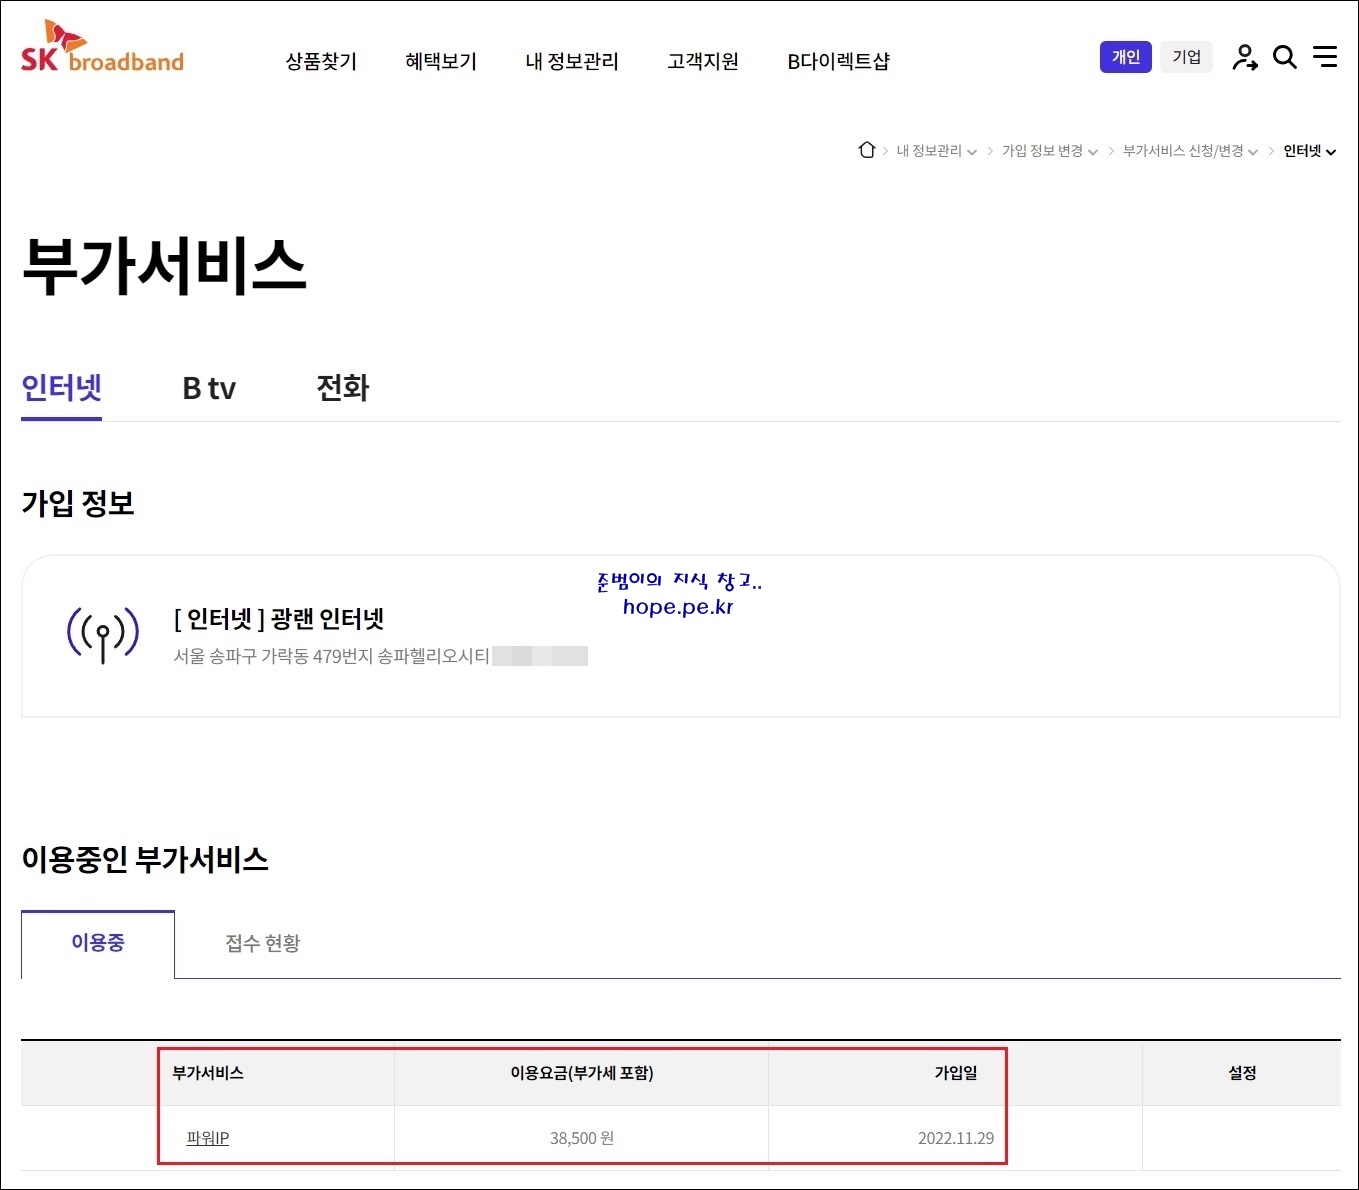The image size is (1359, 1190).
Task: Click the 2022.11.29 join date cell
Action: tap(956, 1138)
